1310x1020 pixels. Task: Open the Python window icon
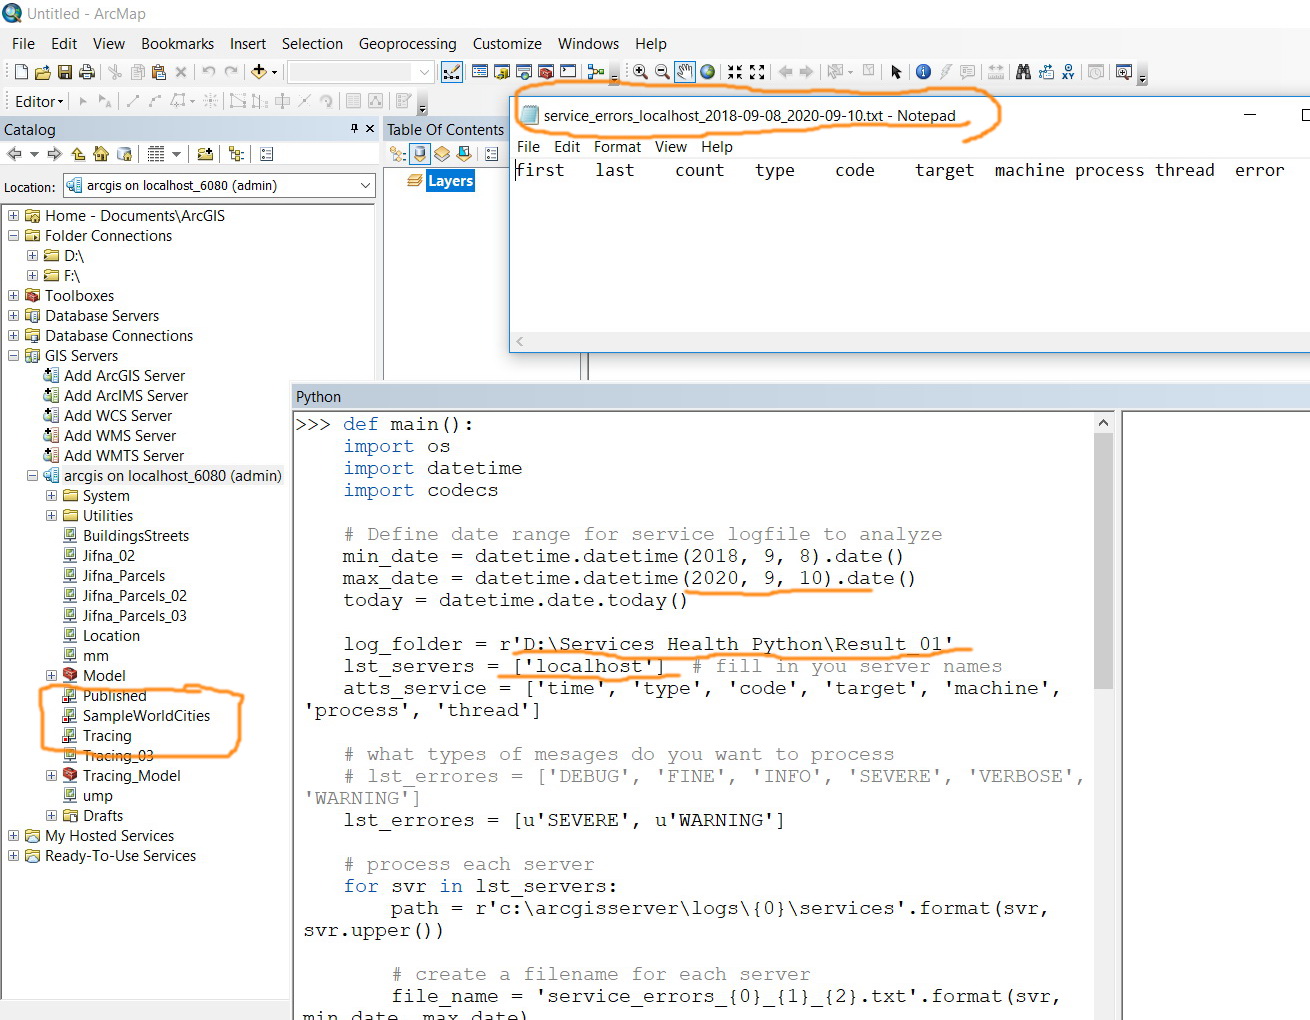568,72
